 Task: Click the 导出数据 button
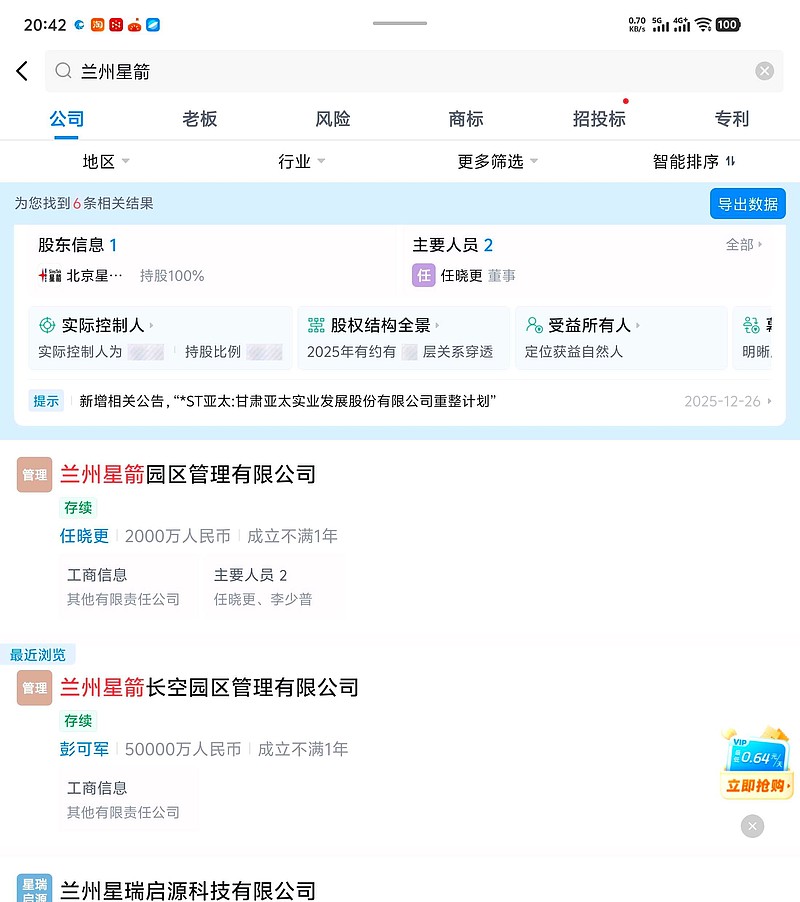(x=748, y=204)
